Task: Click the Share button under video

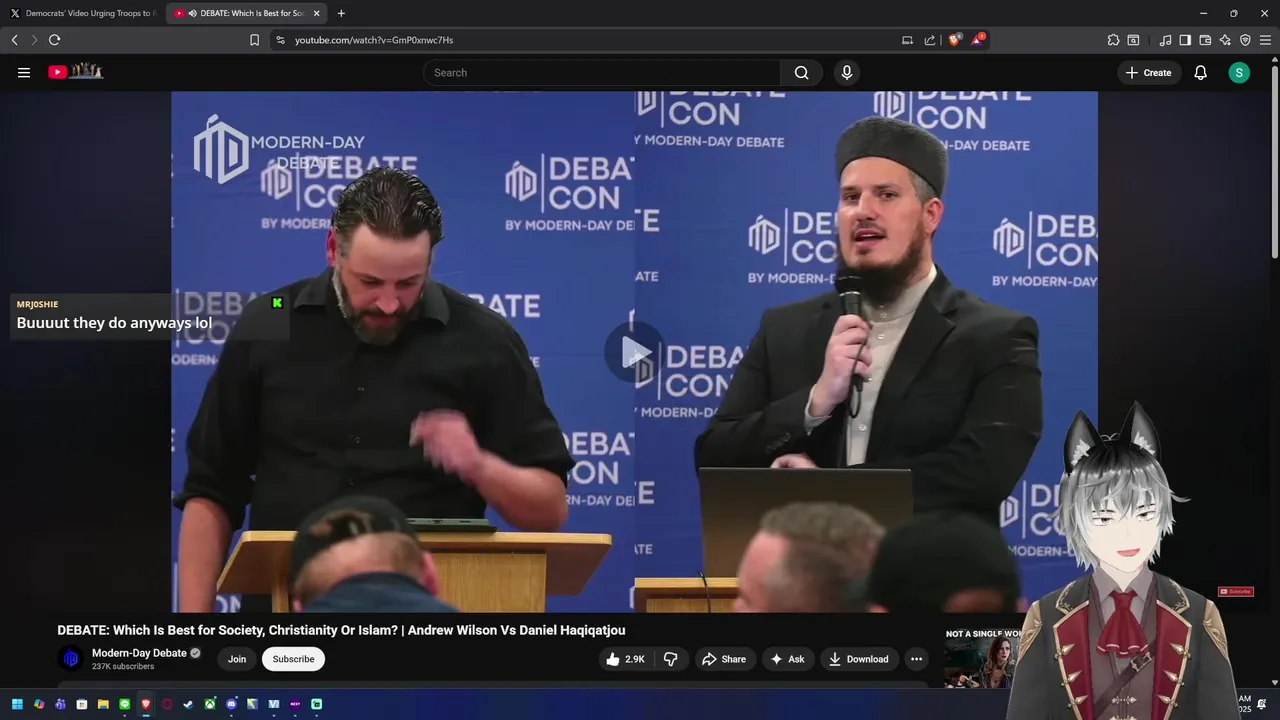Action: [x=724, y=659]
